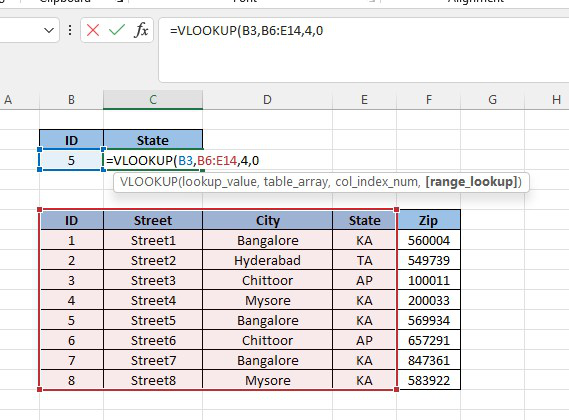Select the State header in the data table
This screenshot has width=569, height=420.
coord(364,220)
